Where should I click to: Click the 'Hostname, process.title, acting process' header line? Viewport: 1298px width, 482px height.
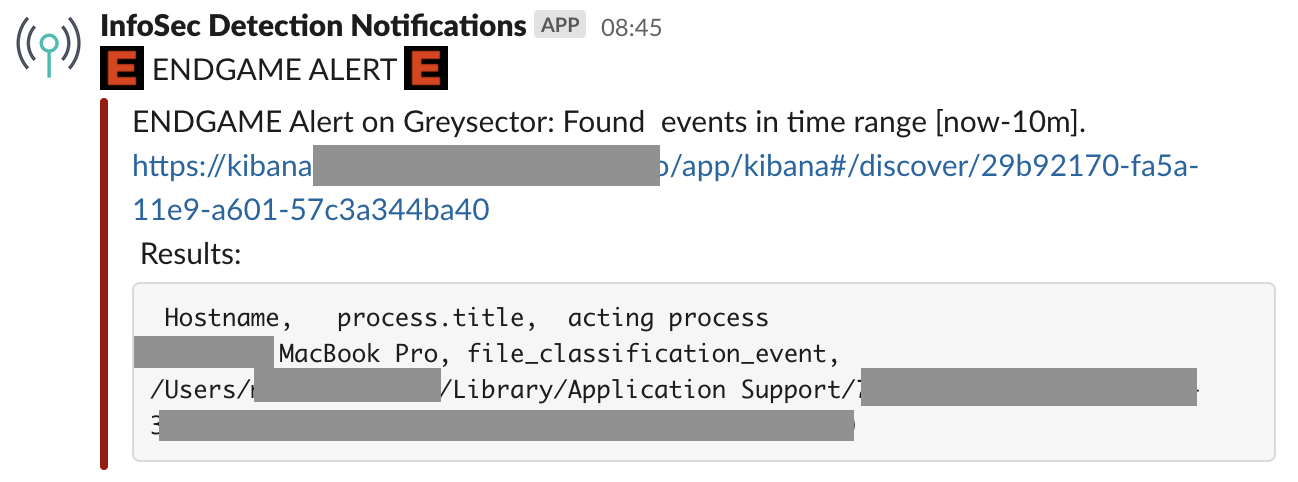tap(466, 319)
